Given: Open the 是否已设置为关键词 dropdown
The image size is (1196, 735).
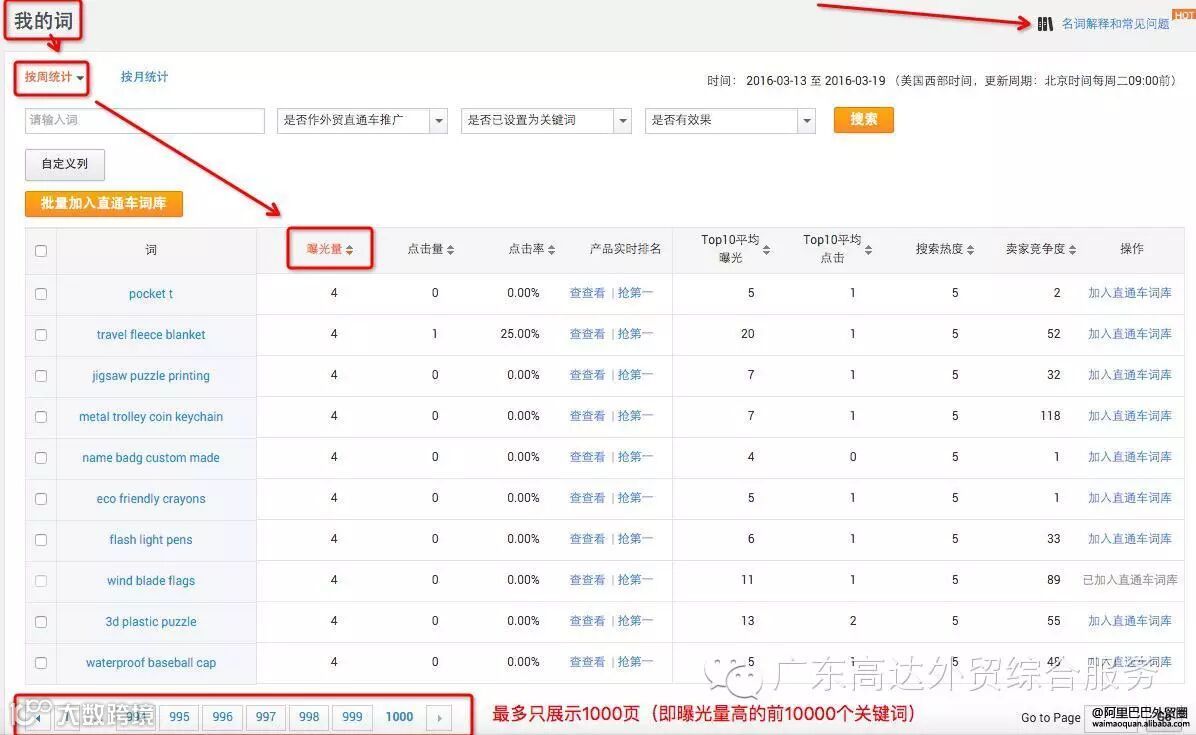Looking at the screenshot, I should [623, 120].
